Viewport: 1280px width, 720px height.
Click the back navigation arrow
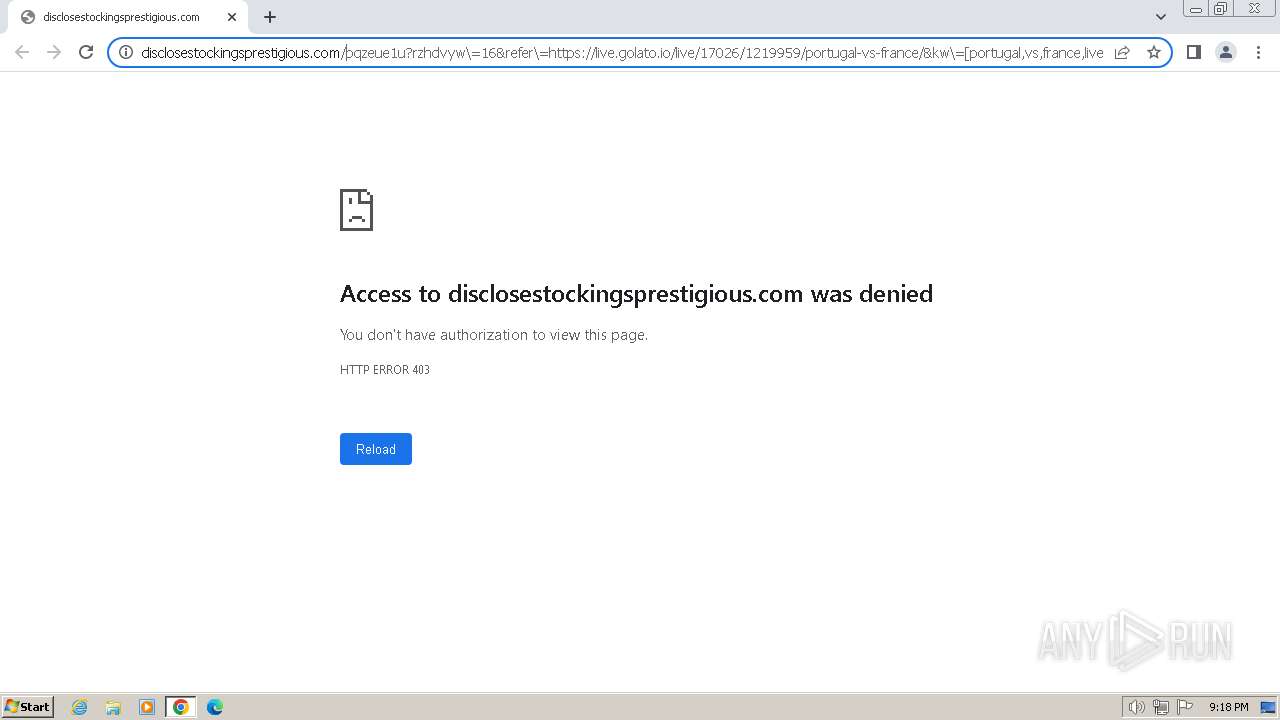point(22,52)
